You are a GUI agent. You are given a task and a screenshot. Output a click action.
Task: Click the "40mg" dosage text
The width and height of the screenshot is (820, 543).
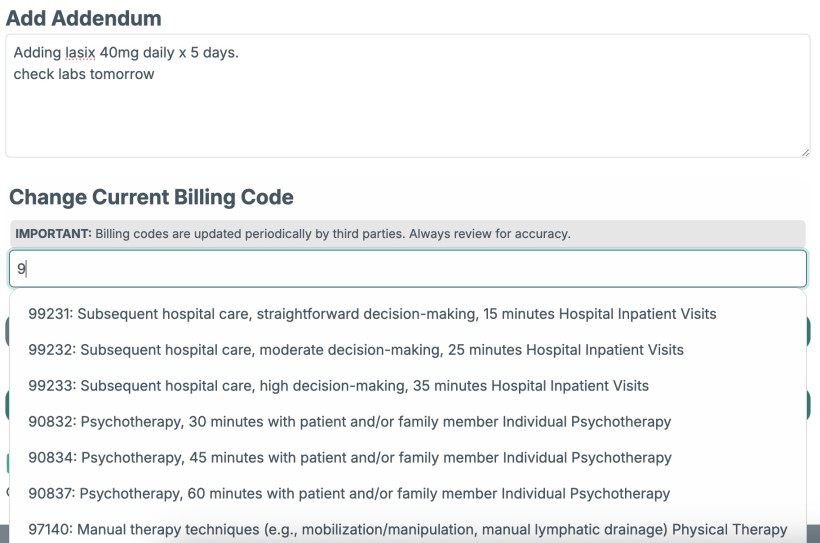click(x=119, y=53)
